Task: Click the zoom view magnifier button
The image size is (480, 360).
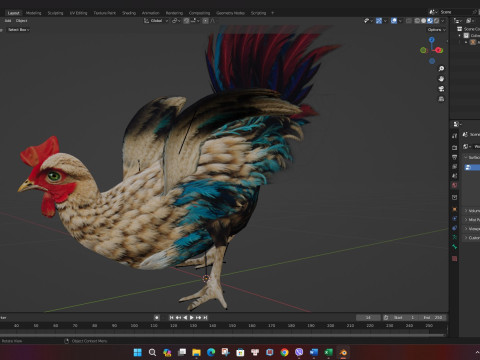Action: tap(441, 69)
